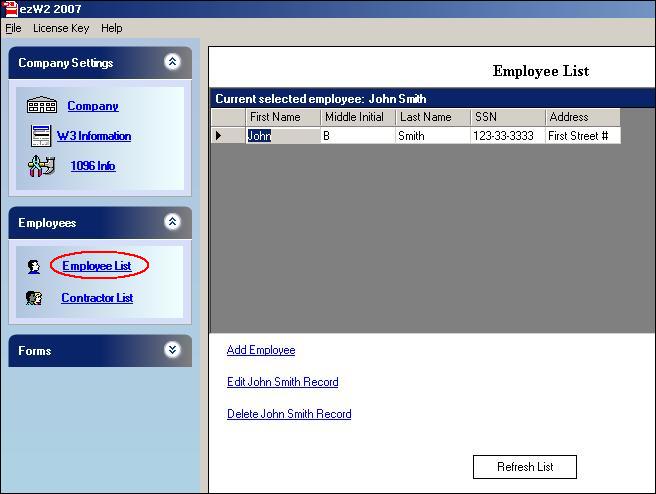Open the Contractor List link

tap(97, 298)
